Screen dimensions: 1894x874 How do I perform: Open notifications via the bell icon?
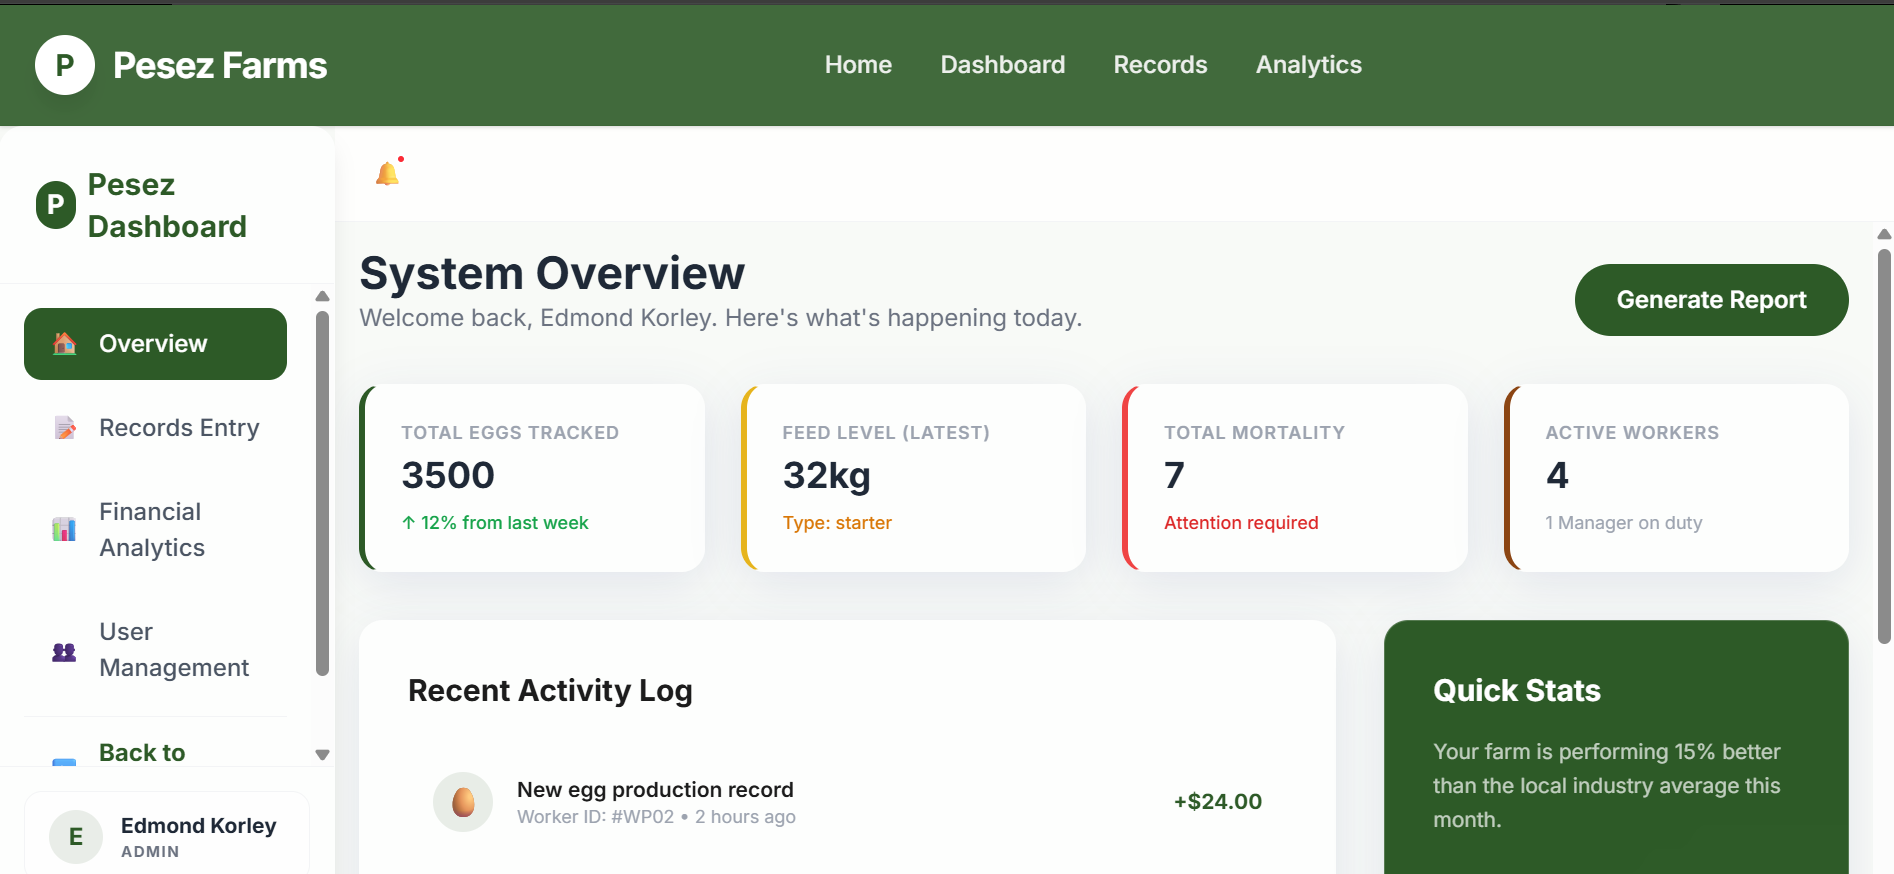point(388,173)
